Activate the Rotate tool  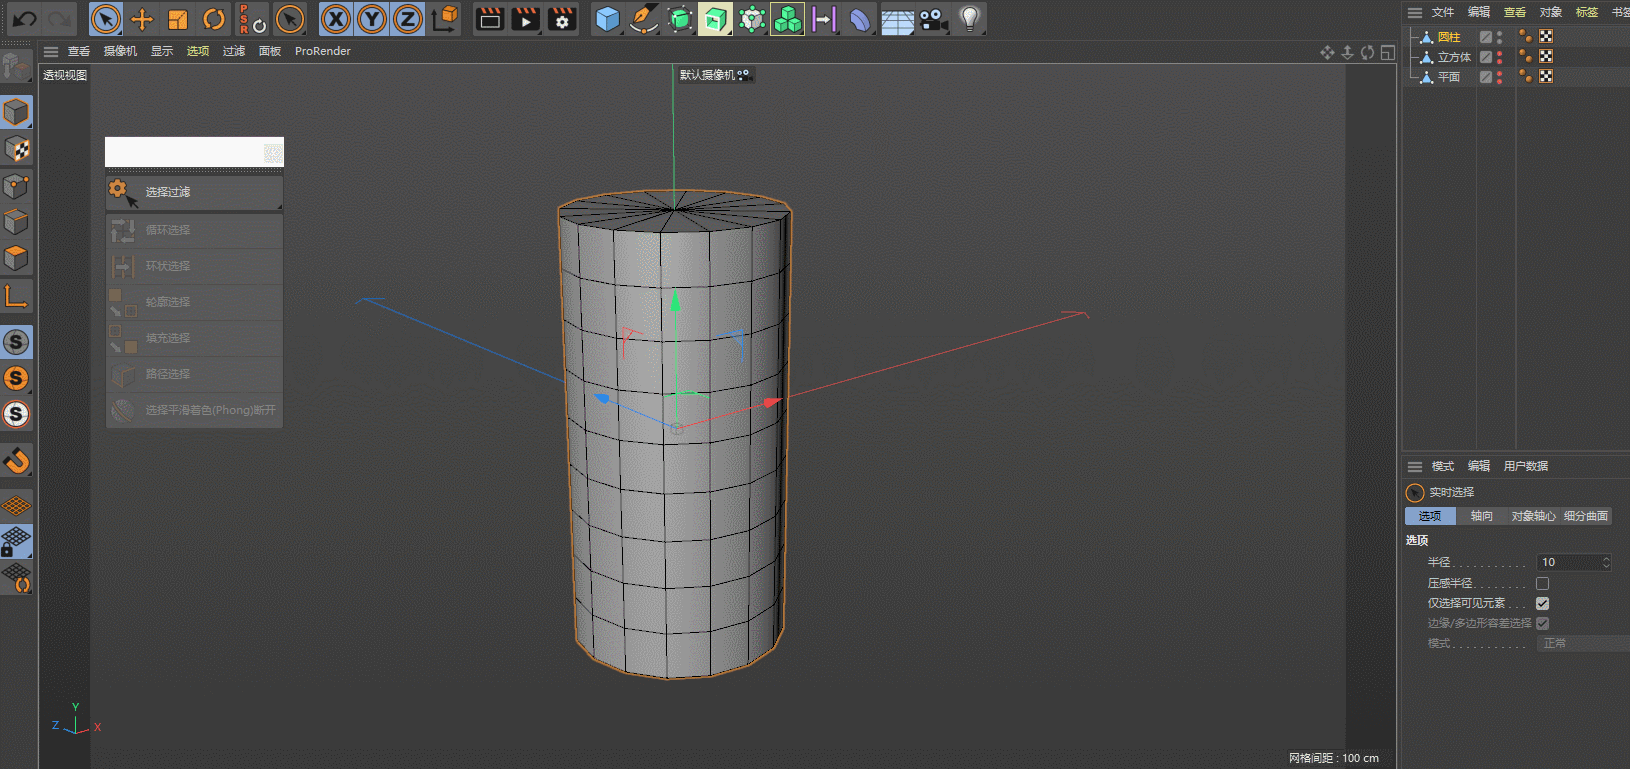[x=214, y=19]
